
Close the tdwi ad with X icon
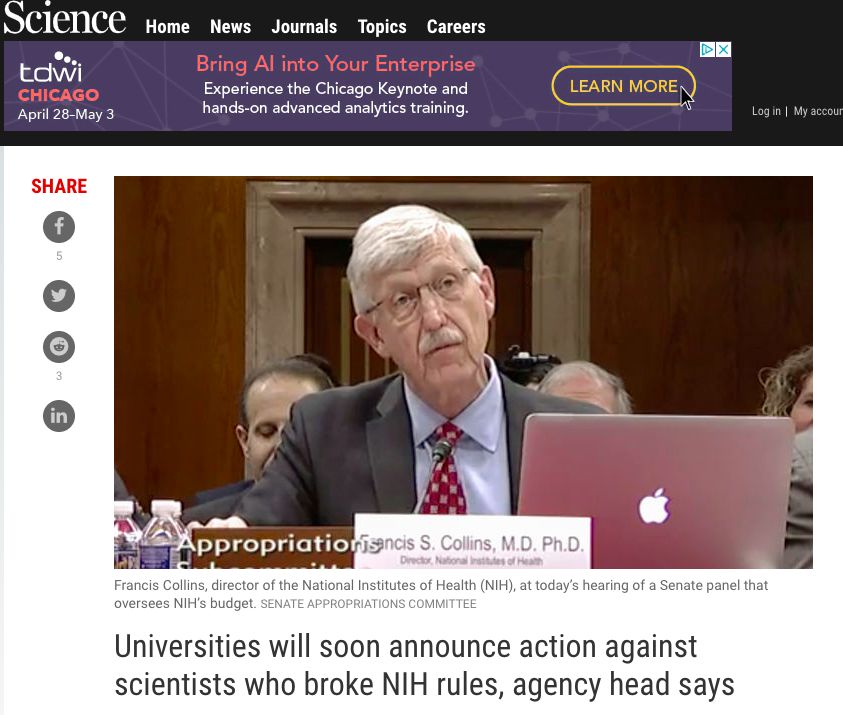point(723,50)
